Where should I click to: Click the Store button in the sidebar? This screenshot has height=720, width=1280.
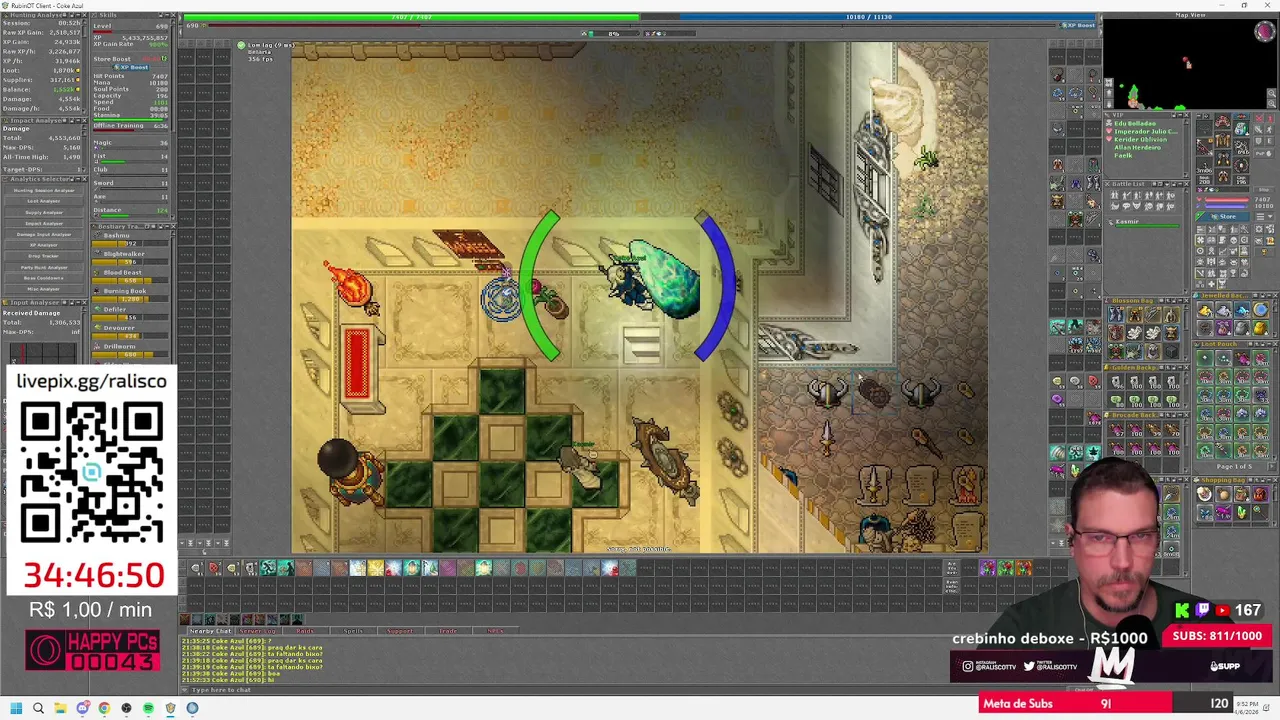pyautogui.click(x=1224, y=217)
